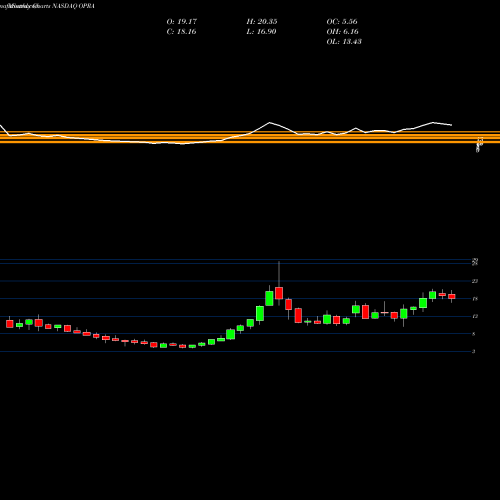The image size is (500, 500).
Task: Click the NASDAQ OPRA chart title
Action: [x=73, y=6]
